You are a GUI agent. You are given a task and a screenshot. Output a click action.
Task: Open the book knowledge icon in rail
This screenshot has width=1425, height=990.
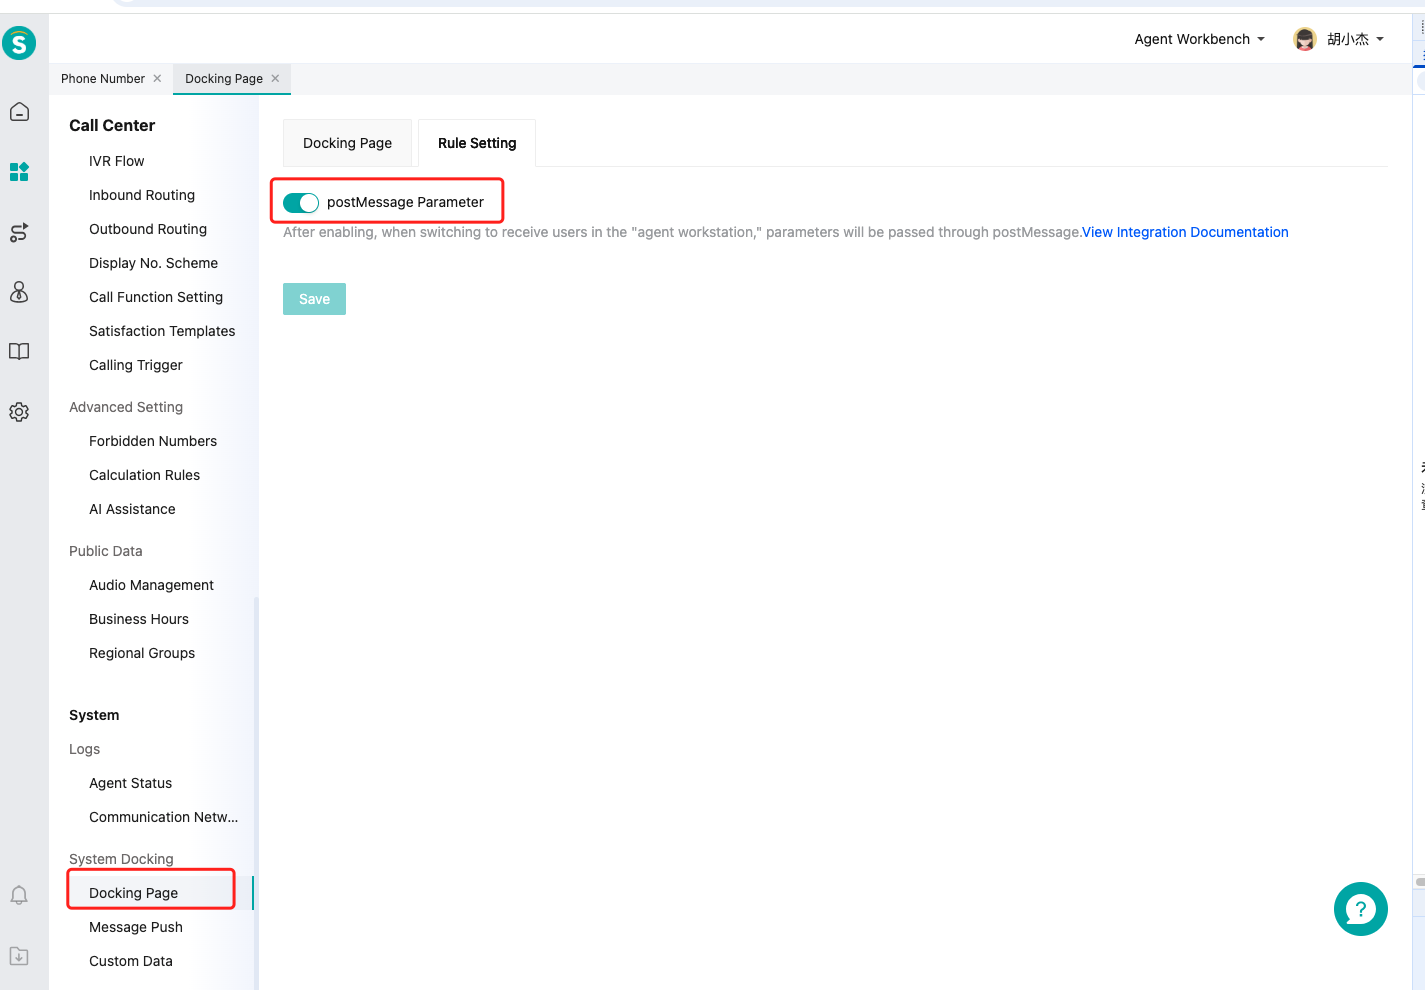19,352
